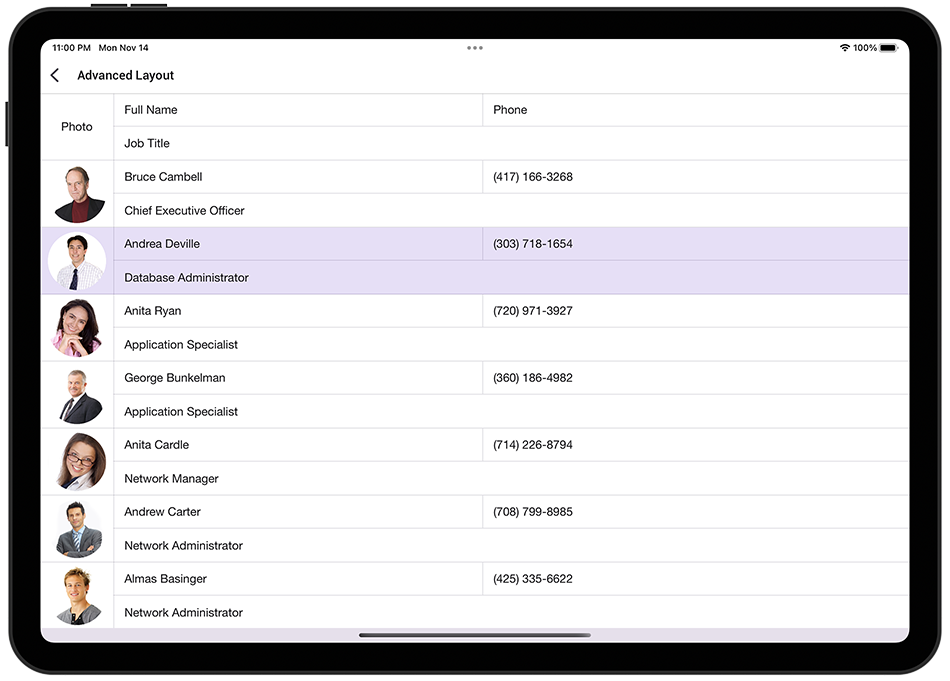Tap Almas Basinger's photo thumbnail
The image size is (950, 681).
click(77, 595)
